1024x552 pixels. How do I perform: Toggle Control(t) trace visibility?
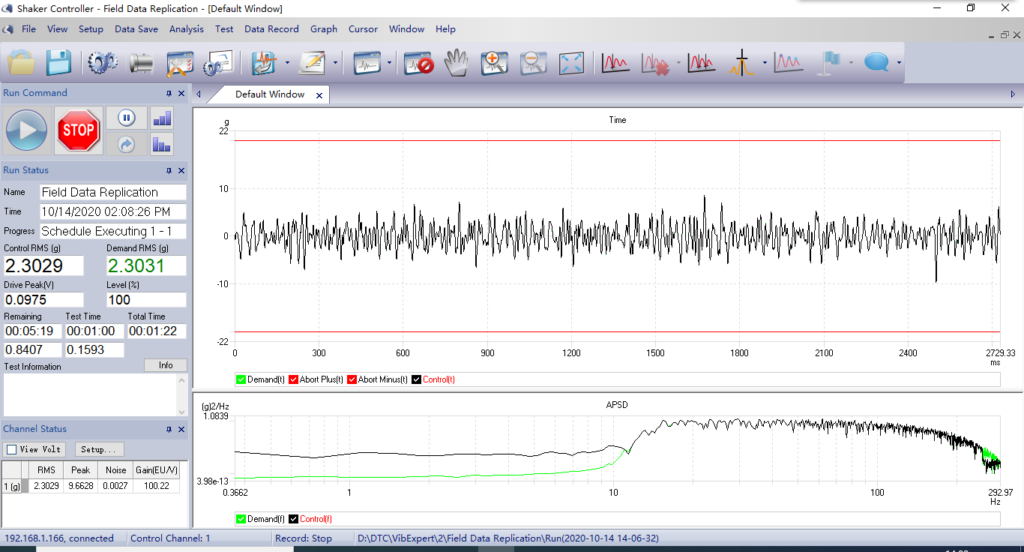[417, 380]
